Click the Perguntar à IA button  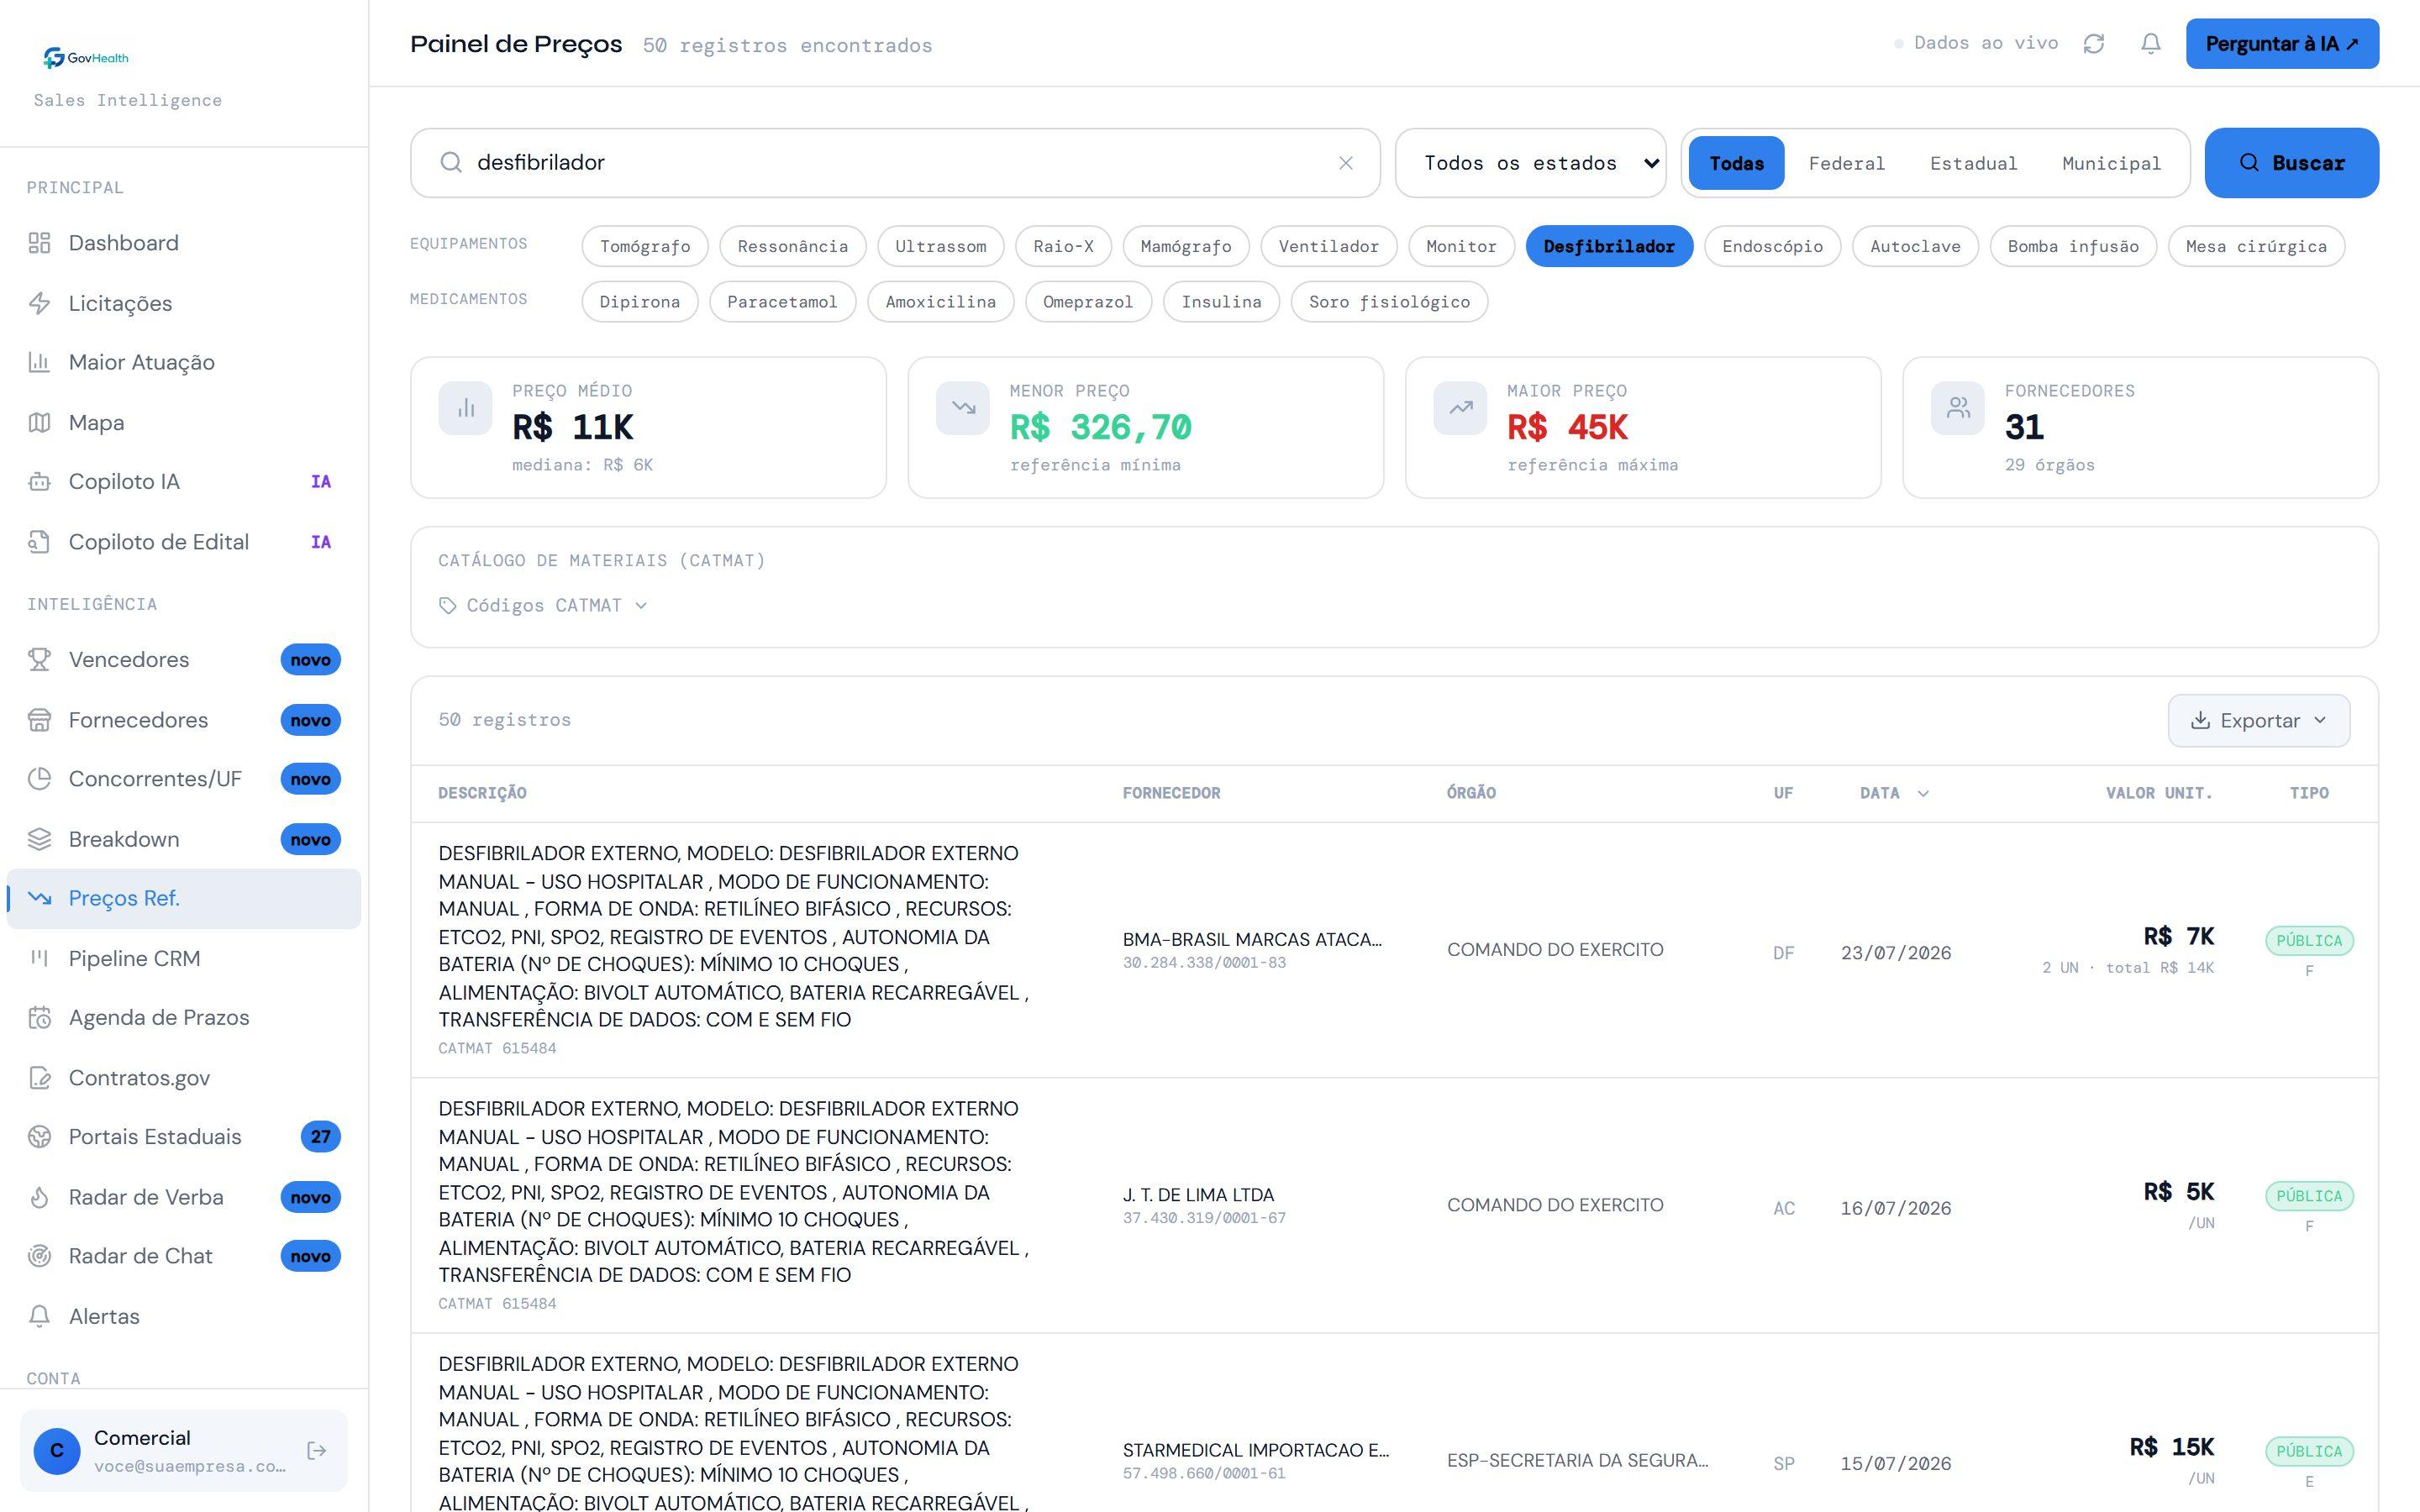(2282, 44)
